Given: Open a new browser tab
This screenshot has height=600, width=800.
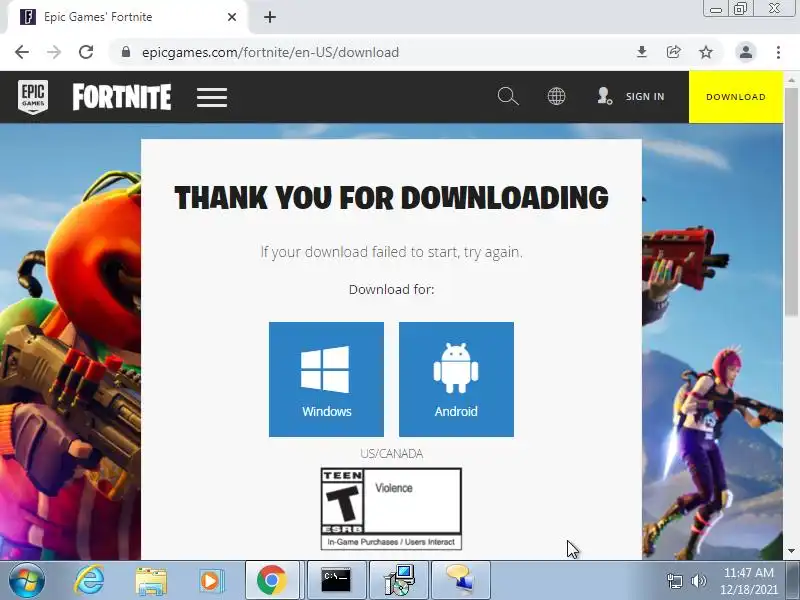Looking at the screenshot, I should point(270,17).
